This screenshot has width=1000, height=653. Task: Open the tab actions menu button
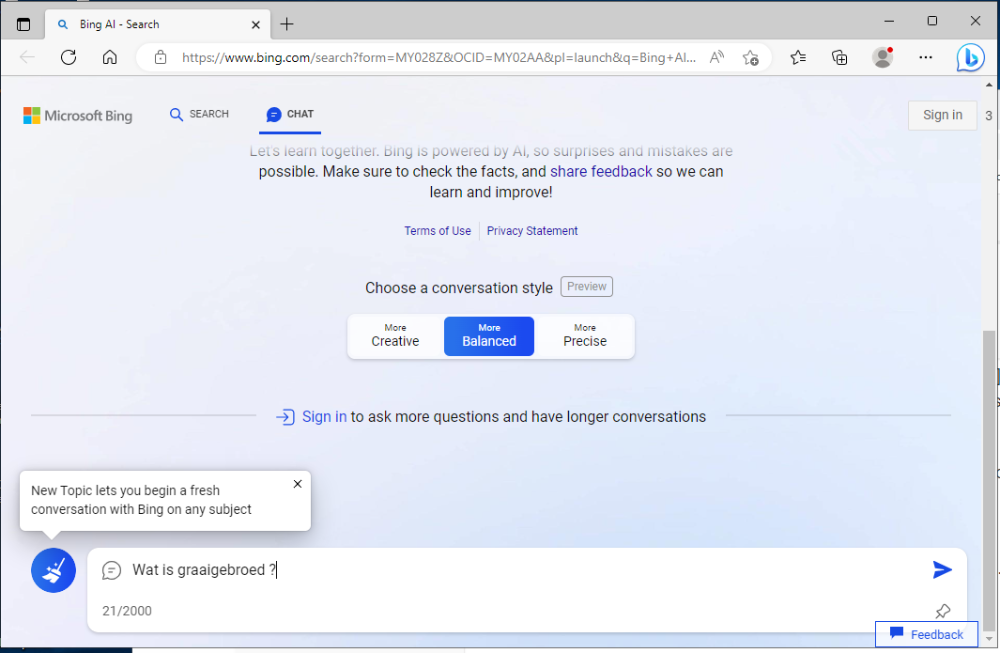click(24, 24)
